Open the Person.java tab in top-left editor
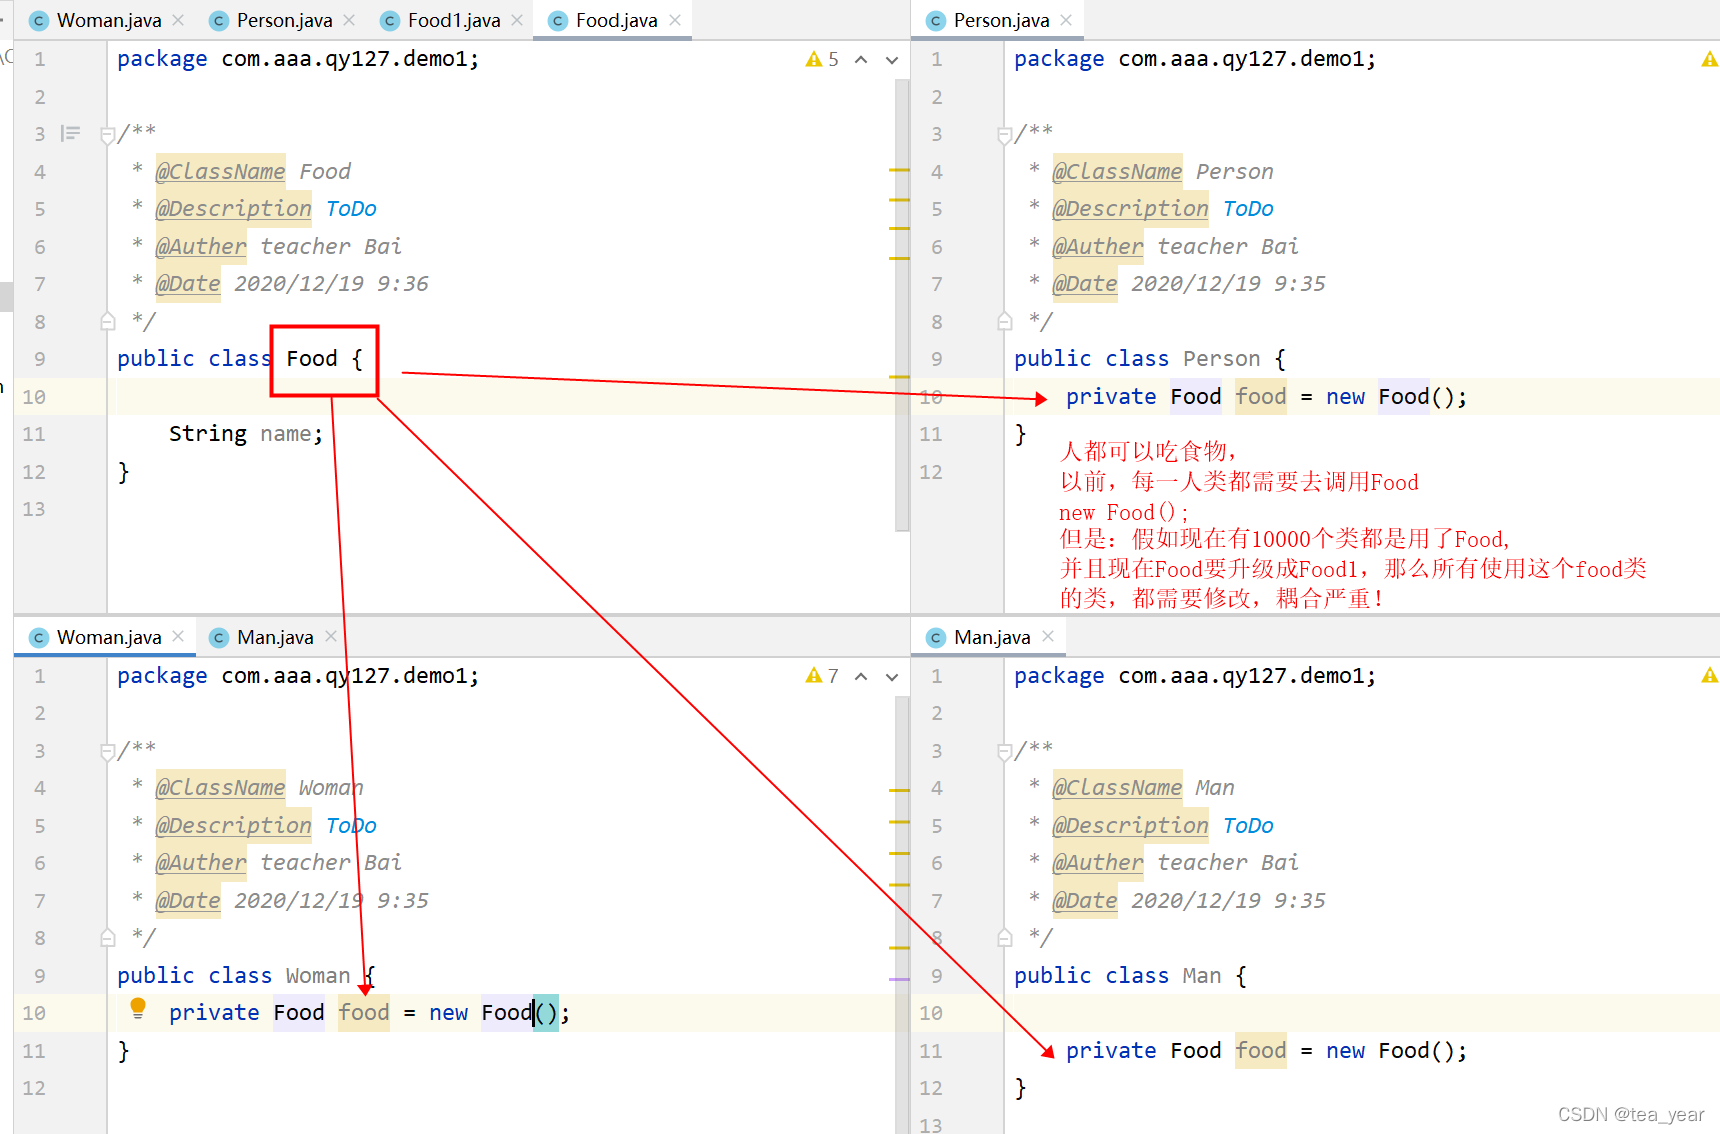Viewport: 1720px width, 1134px height. (x=272, y=20)
